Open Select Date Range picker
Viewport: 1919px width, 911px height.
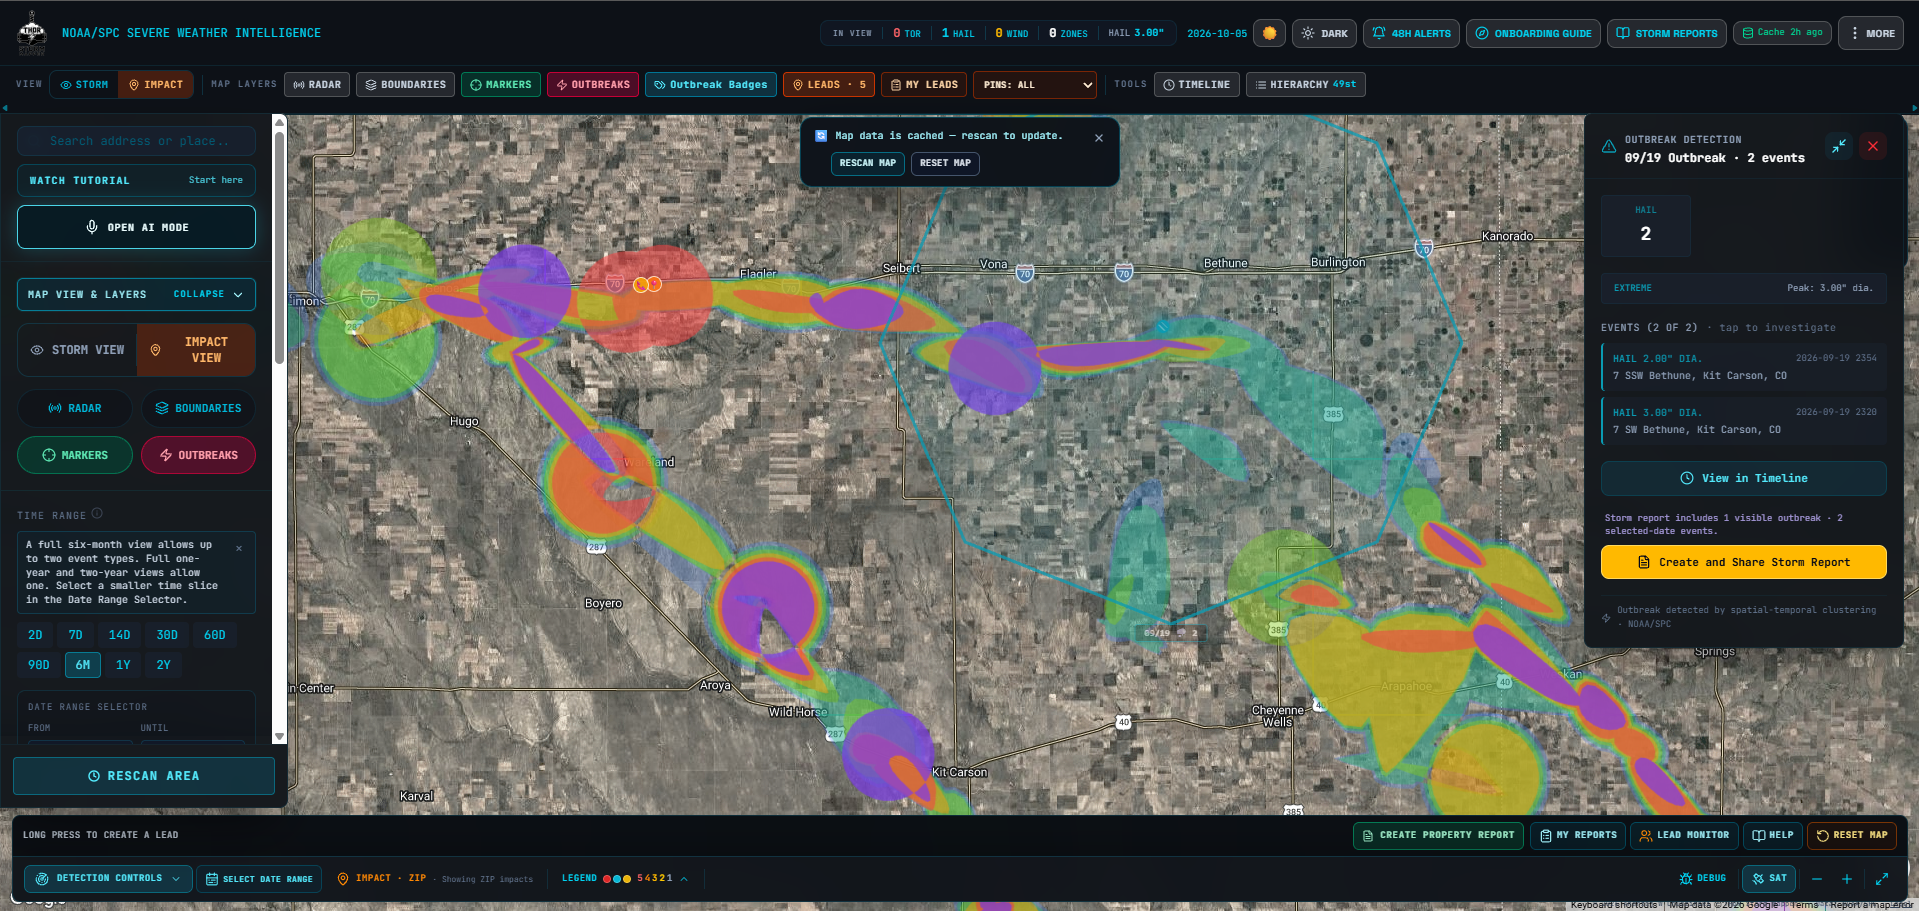259,879
